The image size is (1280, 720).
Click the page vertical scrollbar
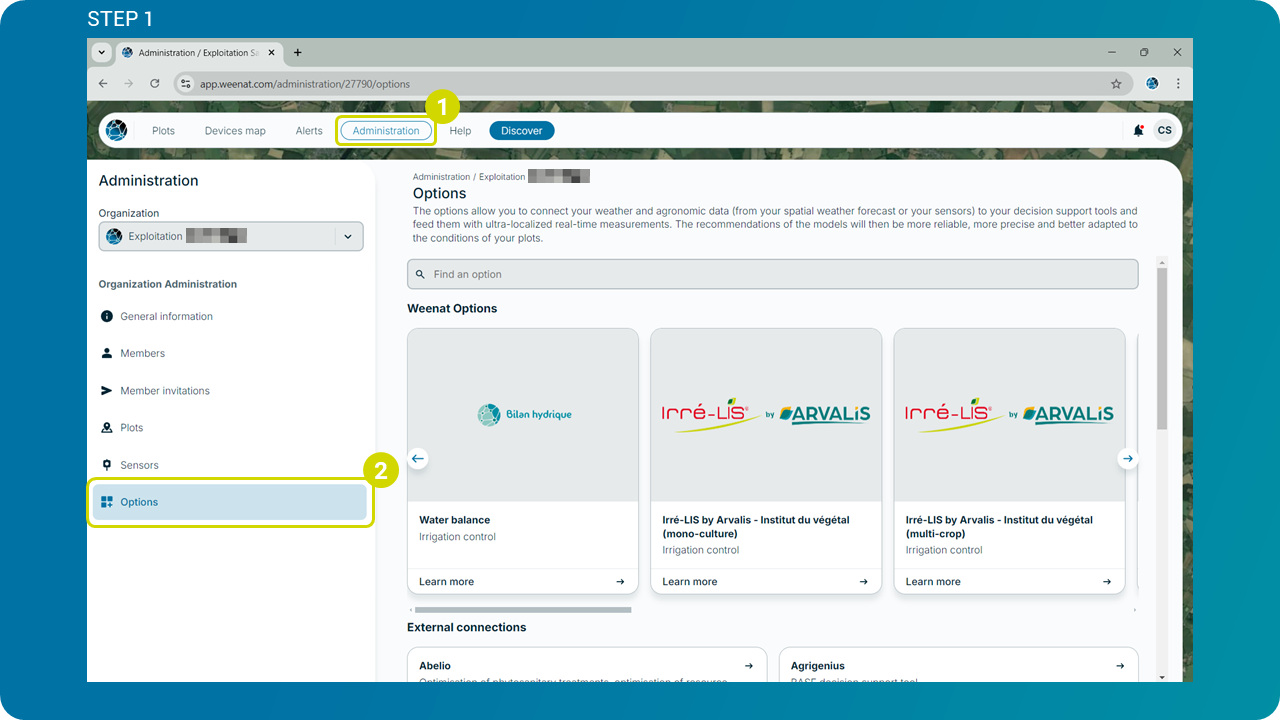tap(1161, 350)
